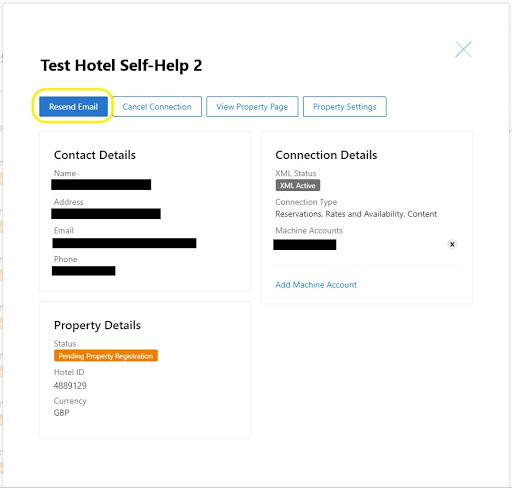Click the redacted Address value
The image size is (512, 490).
click(106, 214)
